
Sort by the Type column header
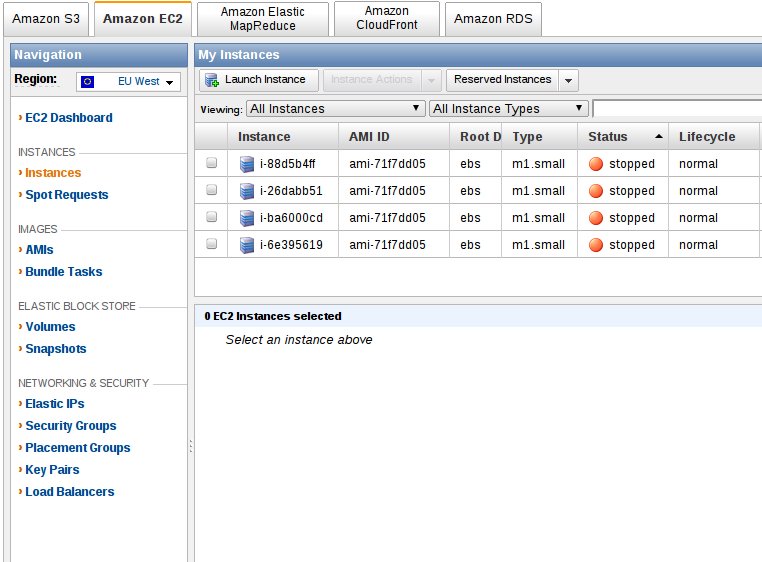[x=539, y=137]
